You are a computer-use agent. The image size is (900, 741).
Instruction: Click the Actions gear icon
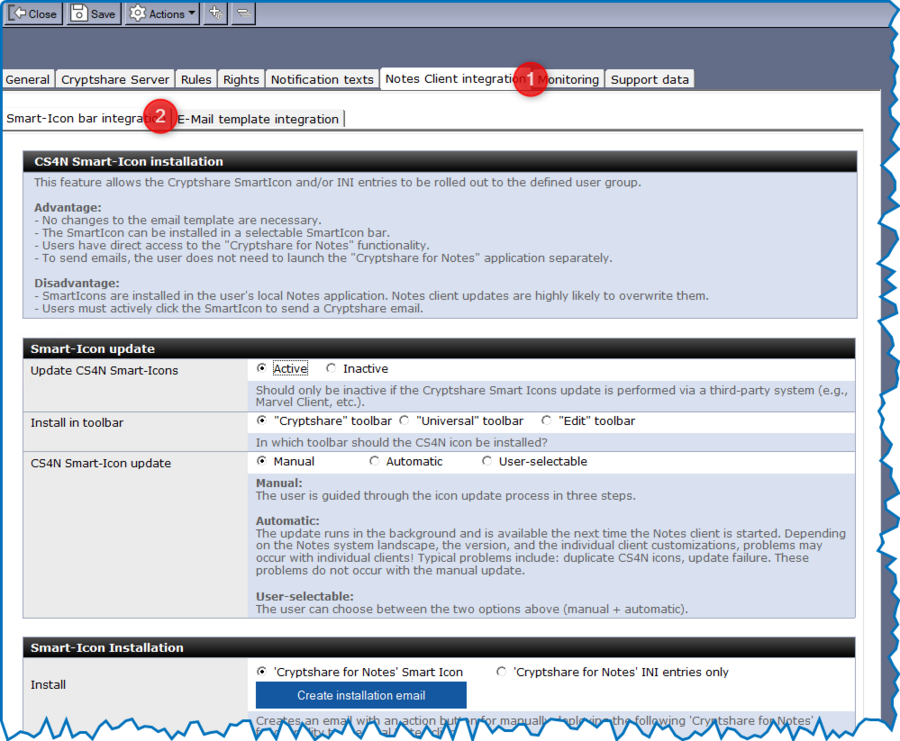[138, 13]
